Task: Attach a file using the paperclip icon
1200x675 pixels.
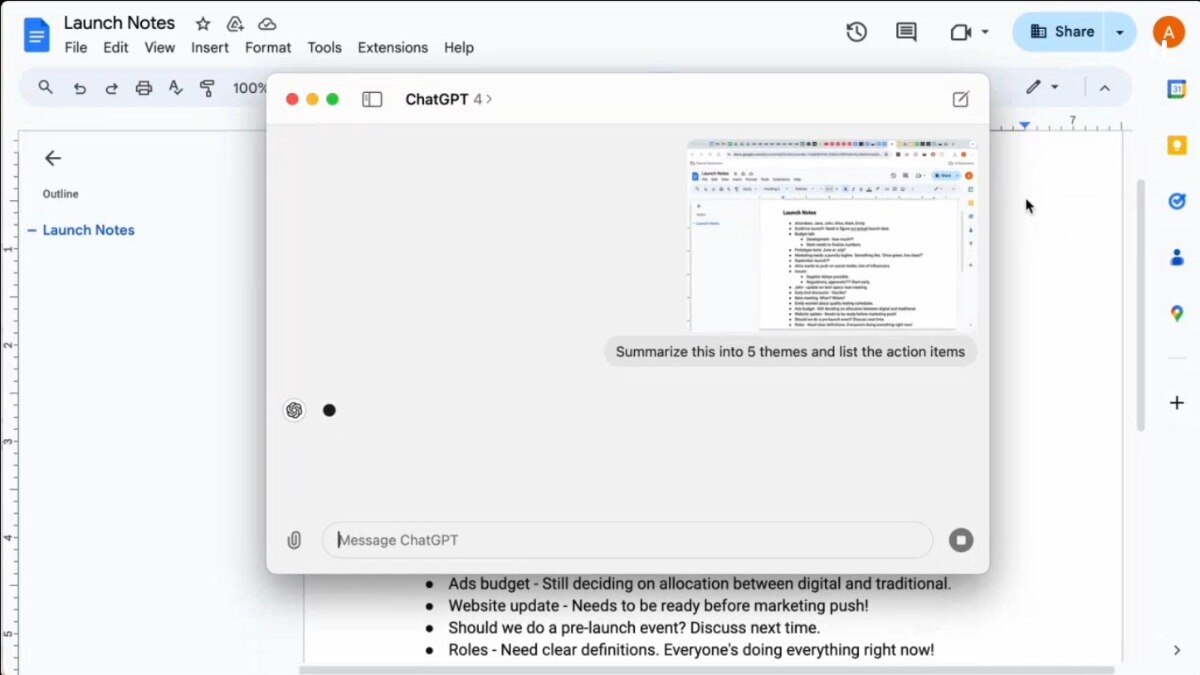Action: [294, 540]
